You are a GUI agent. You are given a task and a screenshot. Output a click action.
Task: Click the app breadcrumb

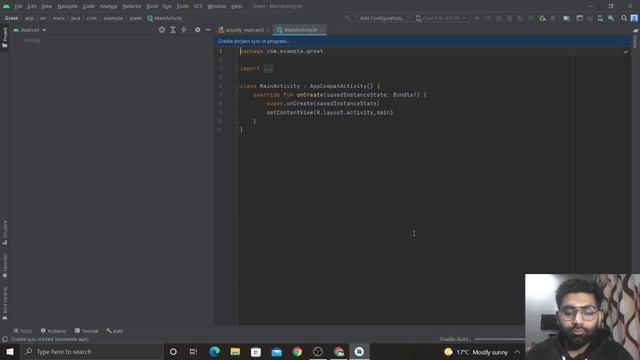pyautogui.click(x=29, y=18)
